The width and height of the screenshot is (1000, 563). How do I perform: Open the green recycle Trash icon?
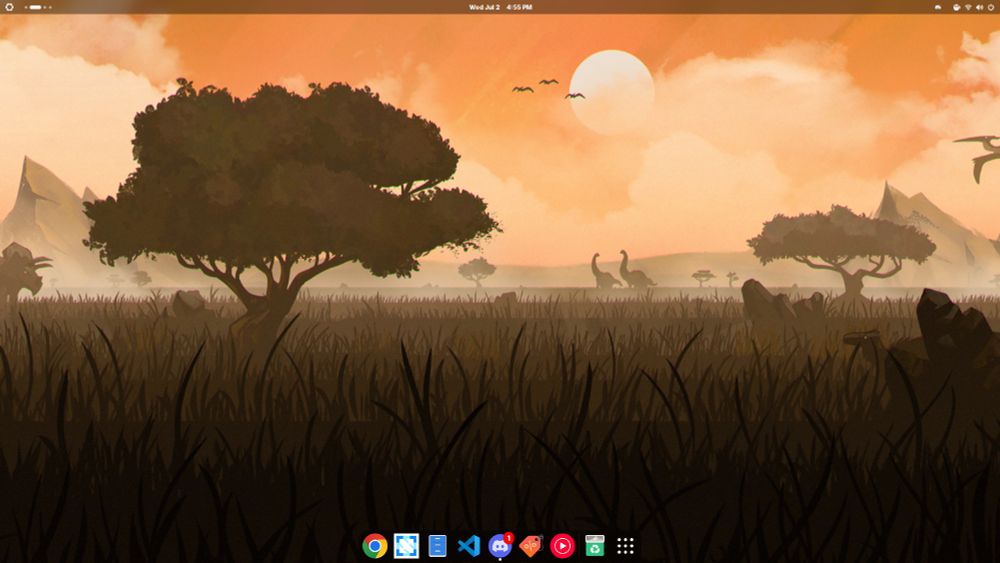594,546
